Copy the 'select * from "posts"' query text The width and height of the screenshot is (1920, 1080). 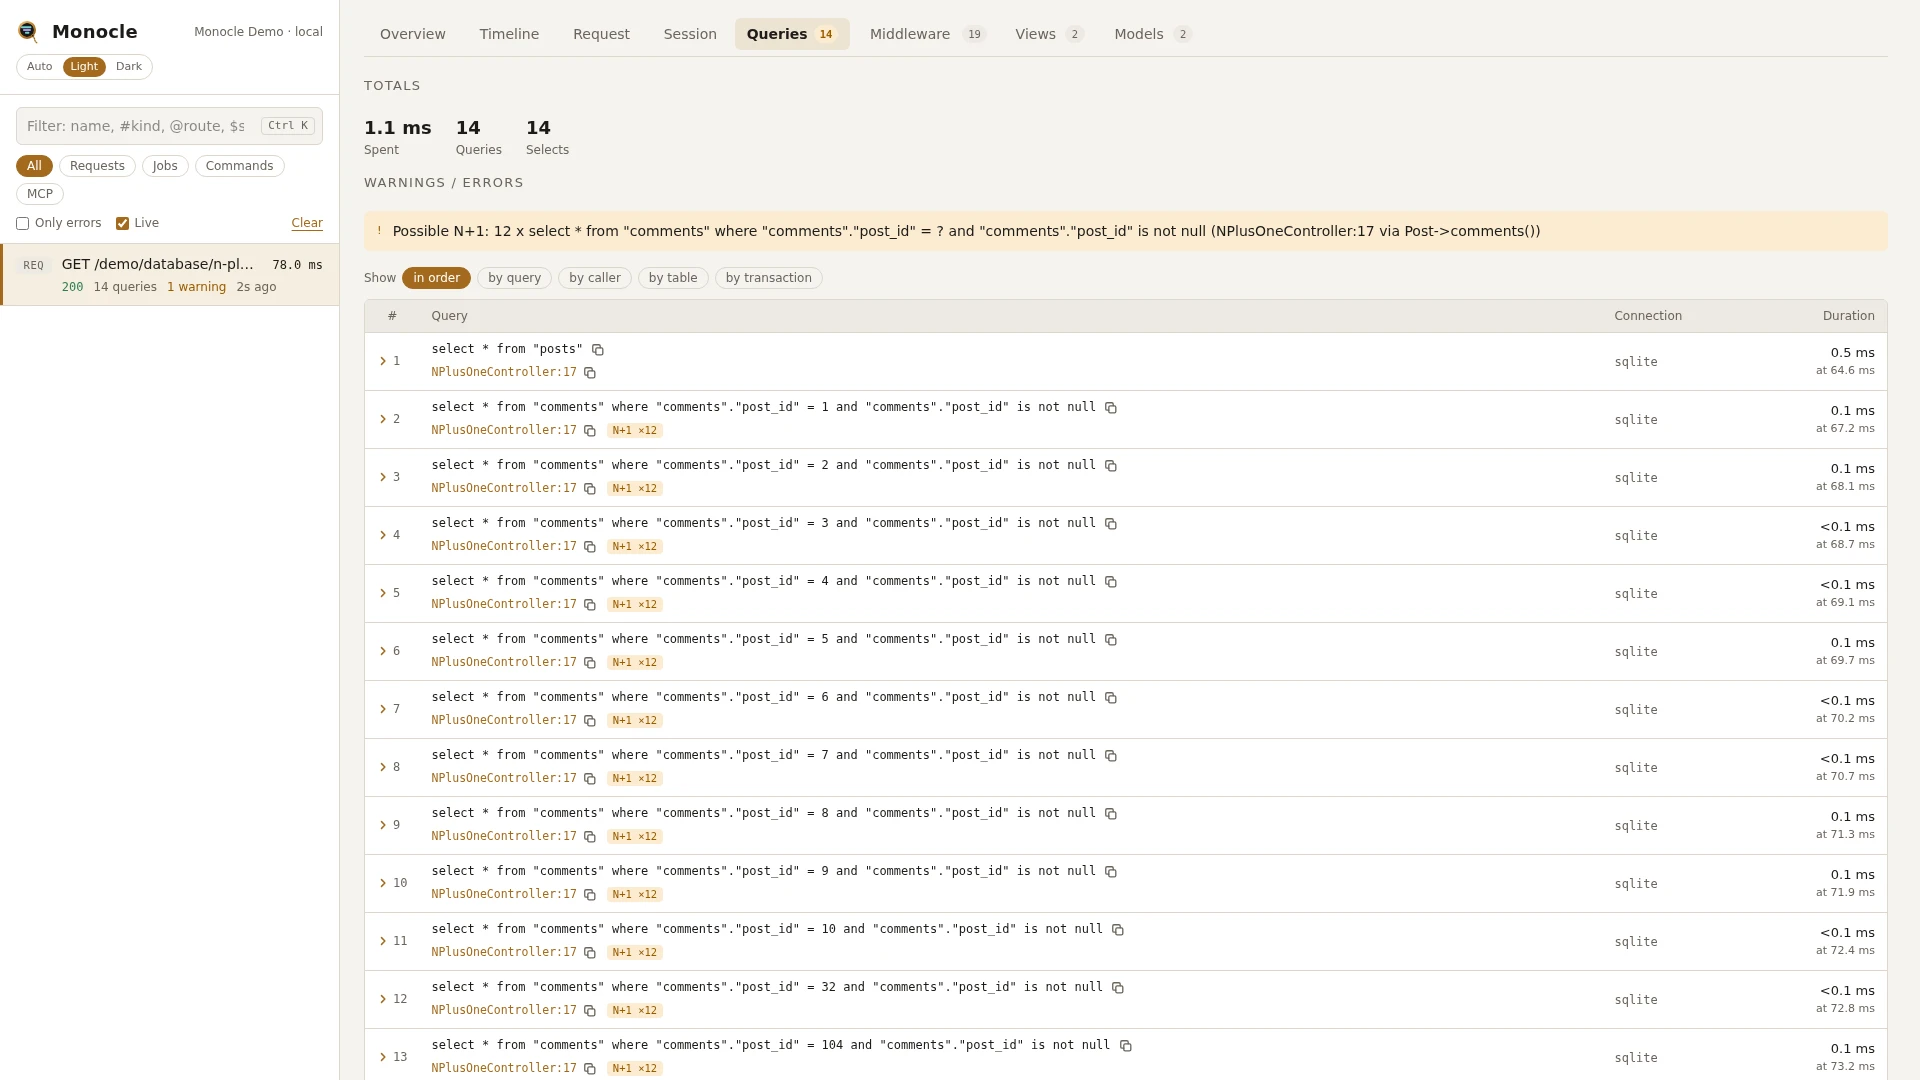tap(598, 350)
